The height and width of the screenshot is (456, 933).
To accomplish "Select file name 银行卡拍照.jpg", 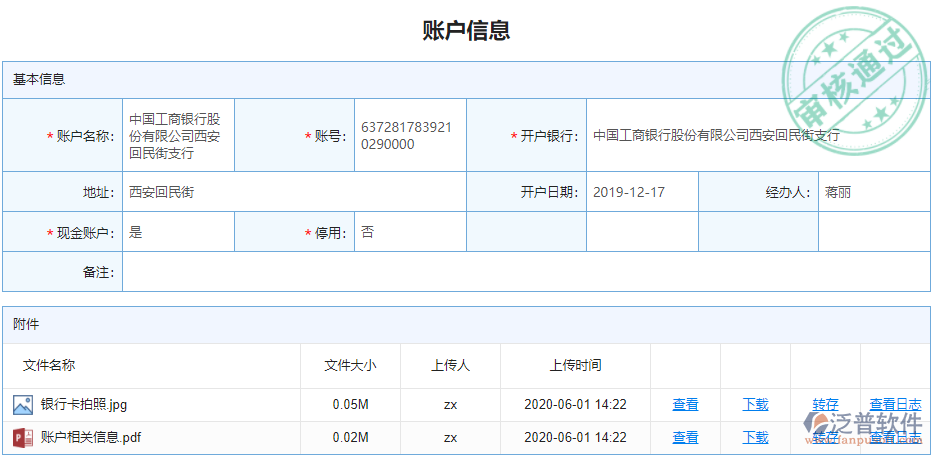I will coord(84,405).
